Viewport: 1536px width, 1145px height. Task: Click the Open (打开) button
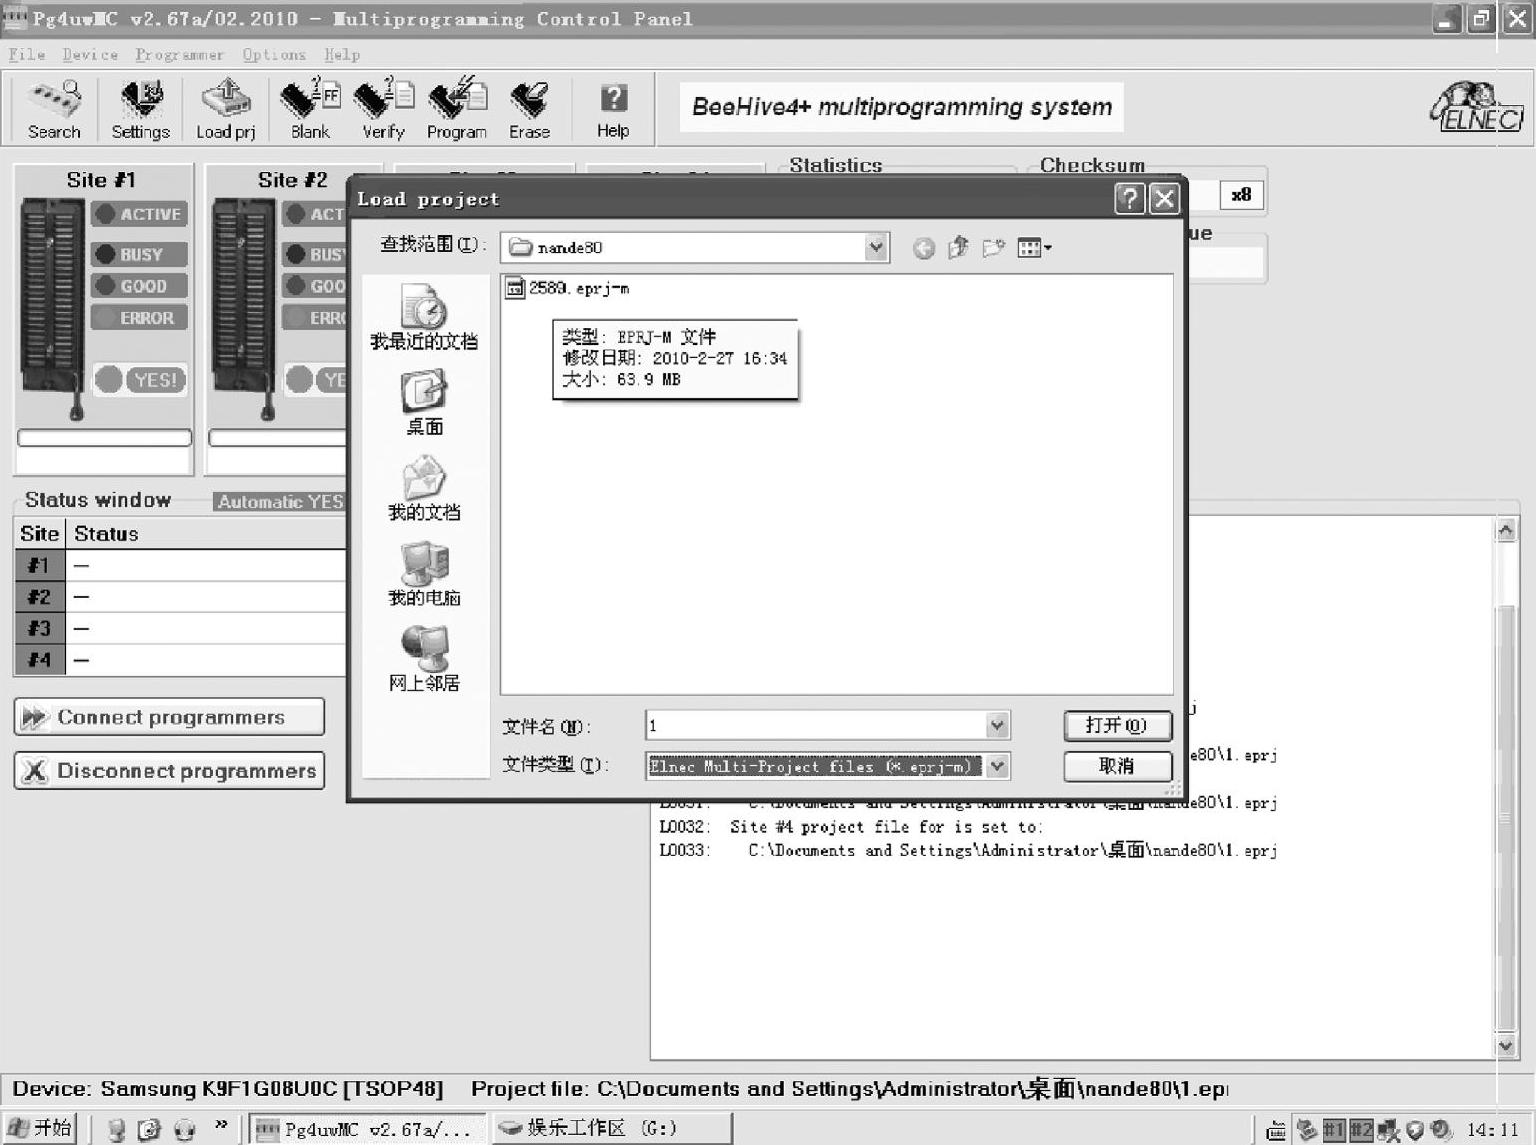(1117, 725)
